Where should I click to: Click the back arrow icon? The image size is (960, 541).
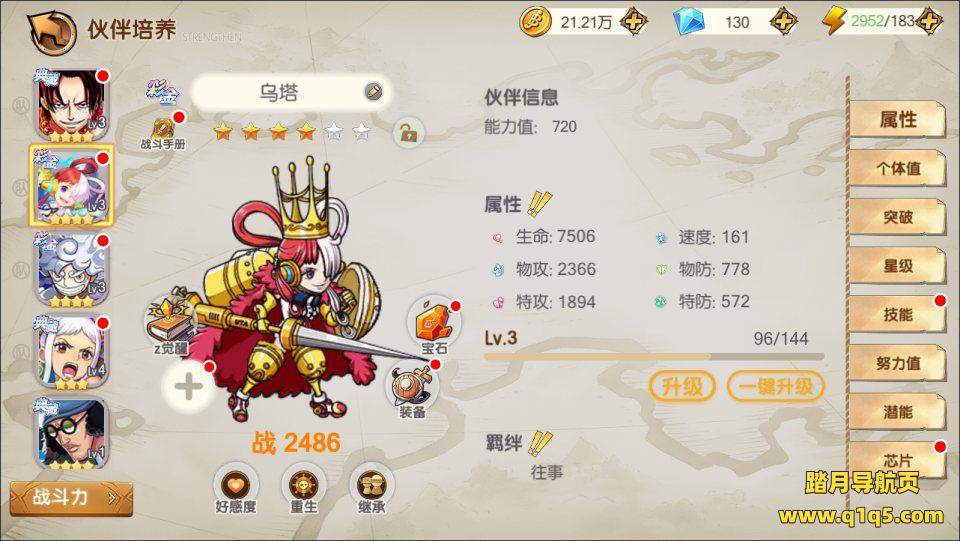[53, 32]
